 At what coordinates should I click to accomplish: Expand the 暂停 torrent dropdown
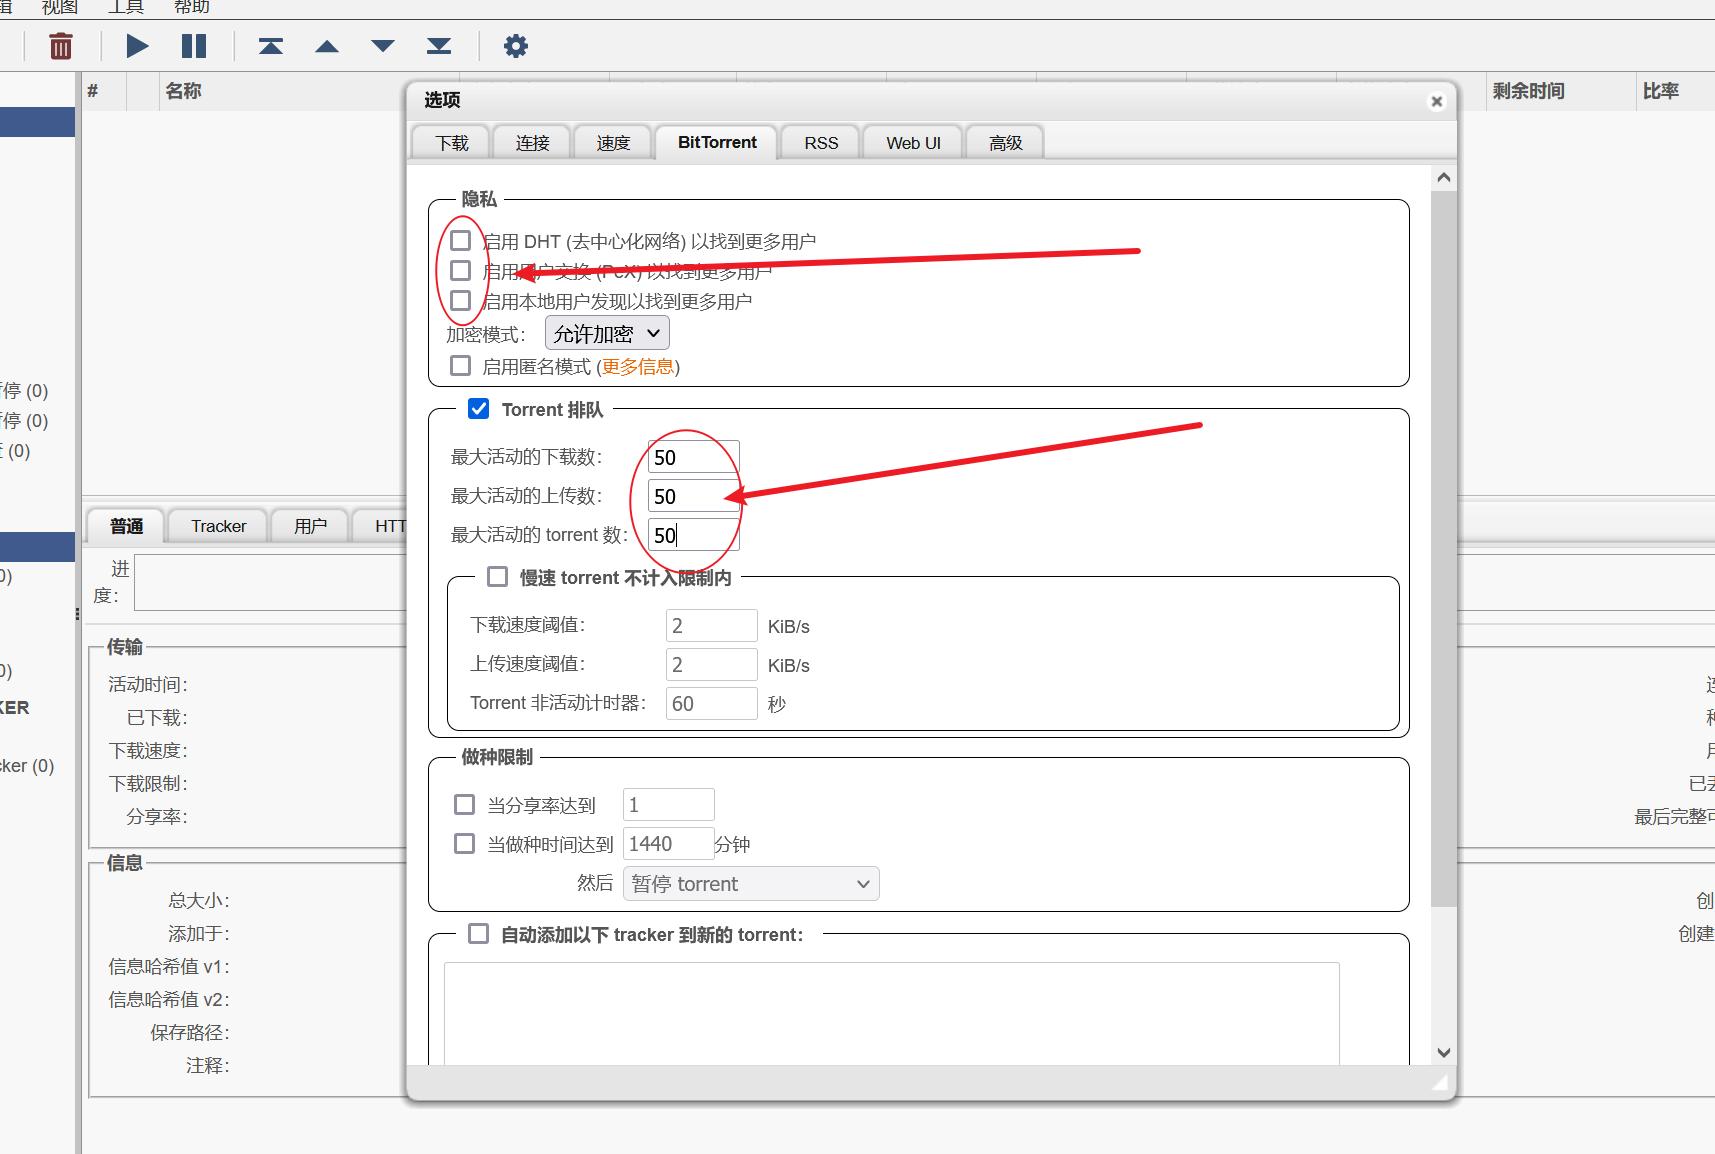pos(750,884)
